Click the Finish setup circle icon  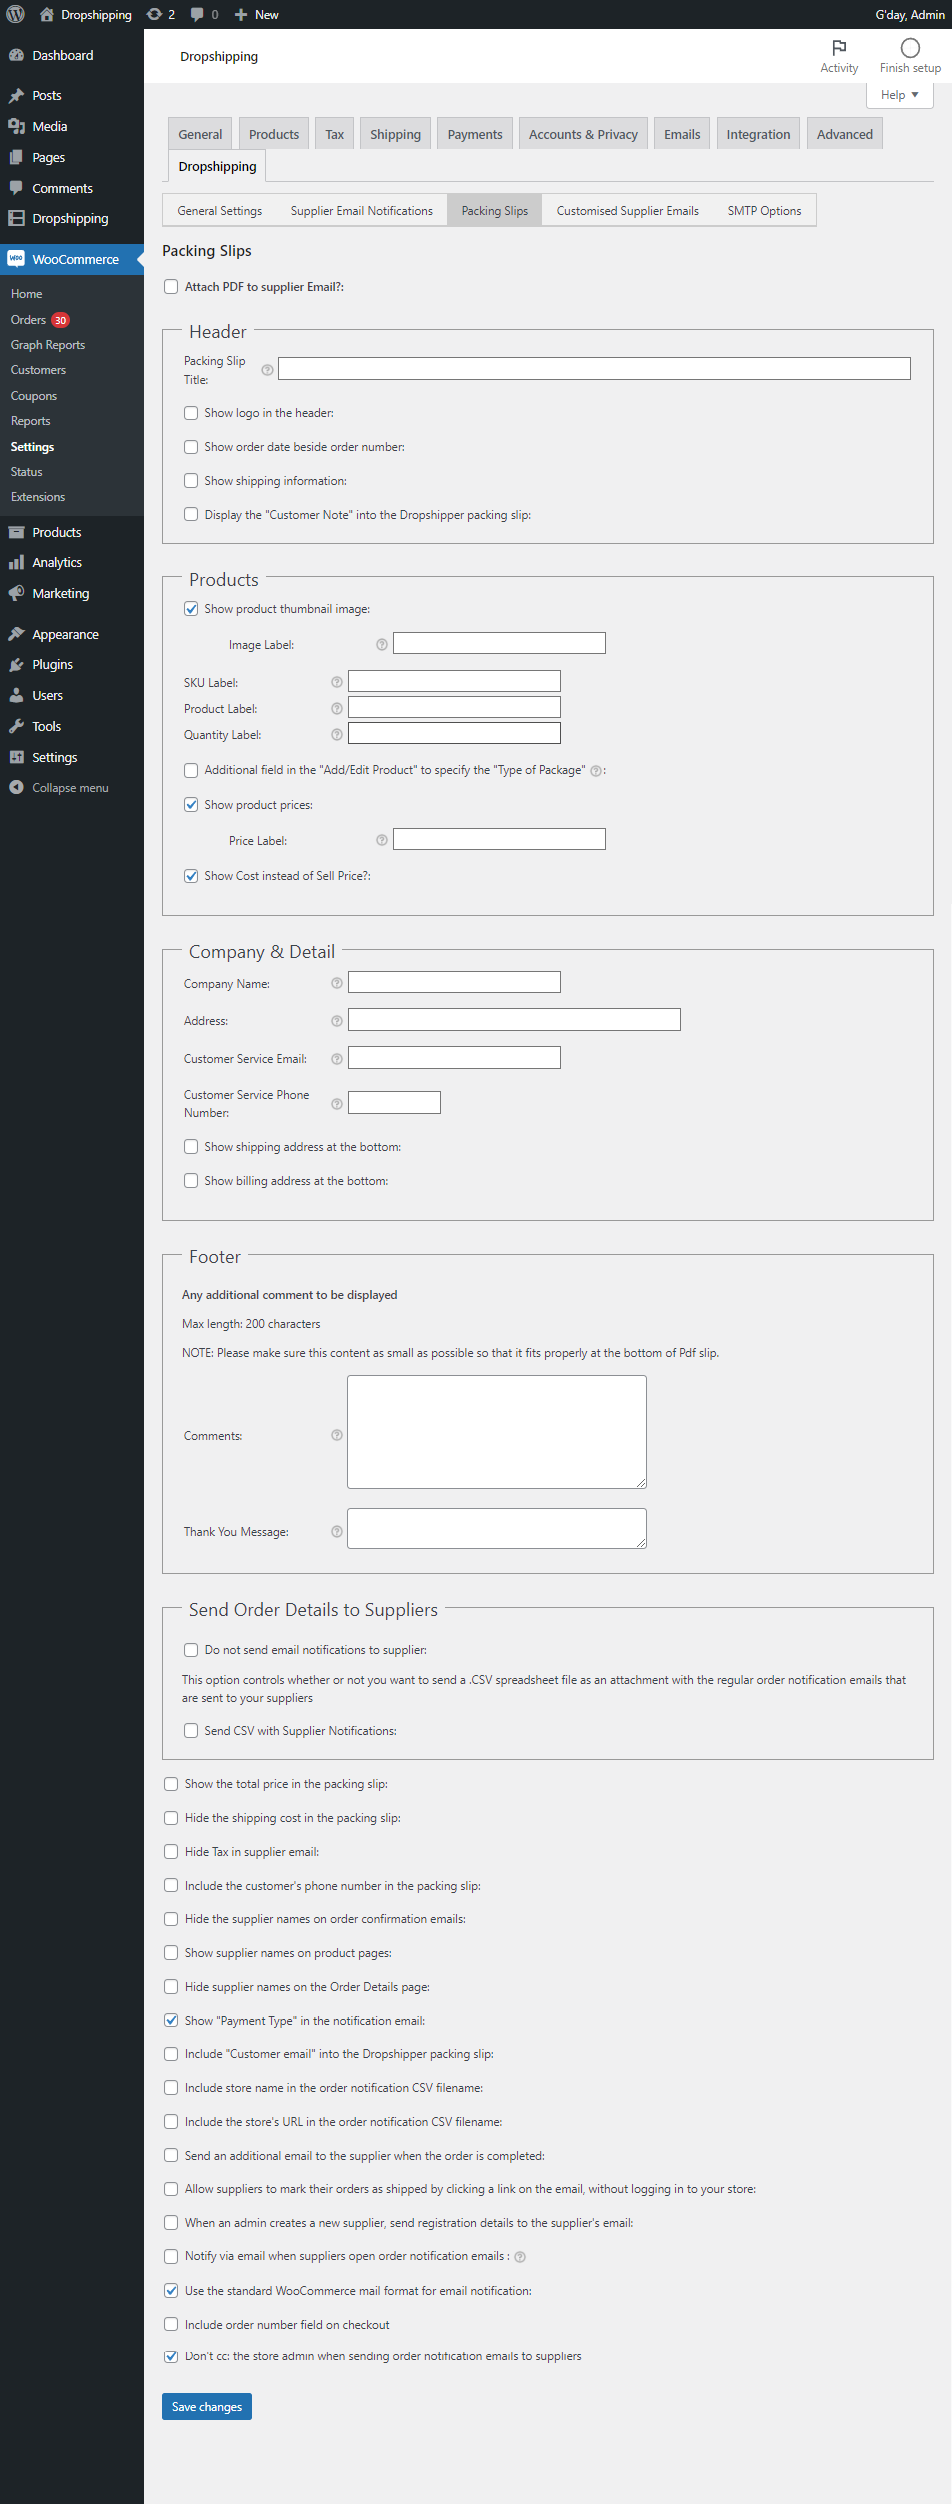coord(910,47)
